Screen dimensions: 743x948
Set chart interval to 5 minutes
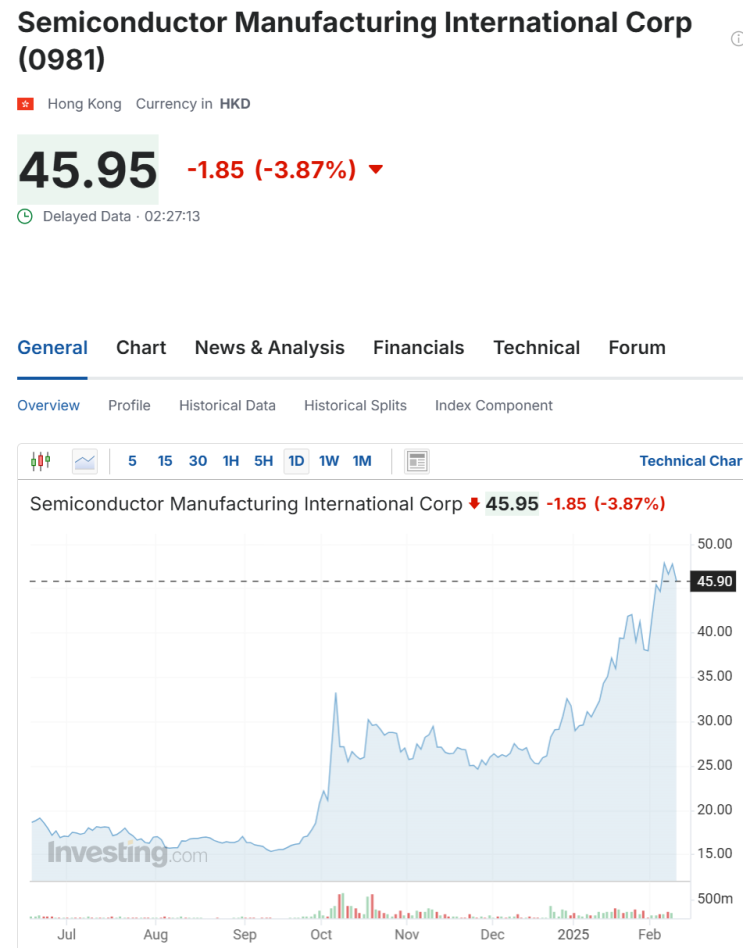coord(132,461)
